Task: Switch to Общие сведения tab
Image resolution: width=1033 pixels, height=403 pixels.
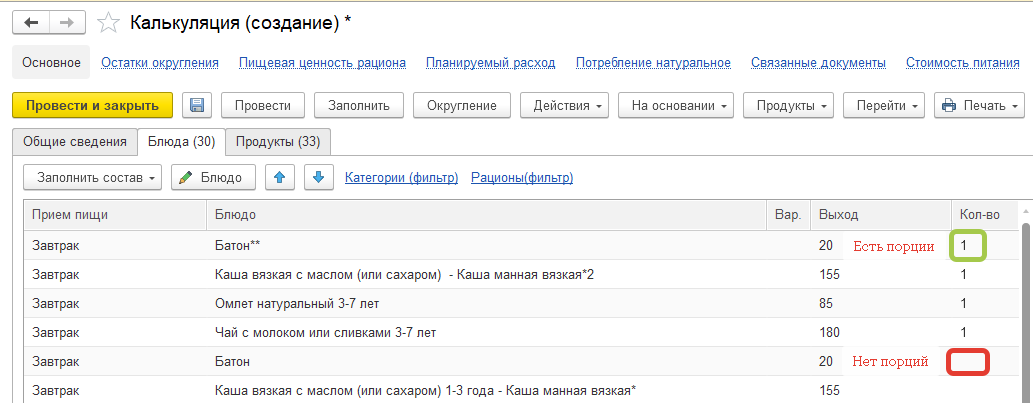Action: pyautogui.click(x=75, y=142)
